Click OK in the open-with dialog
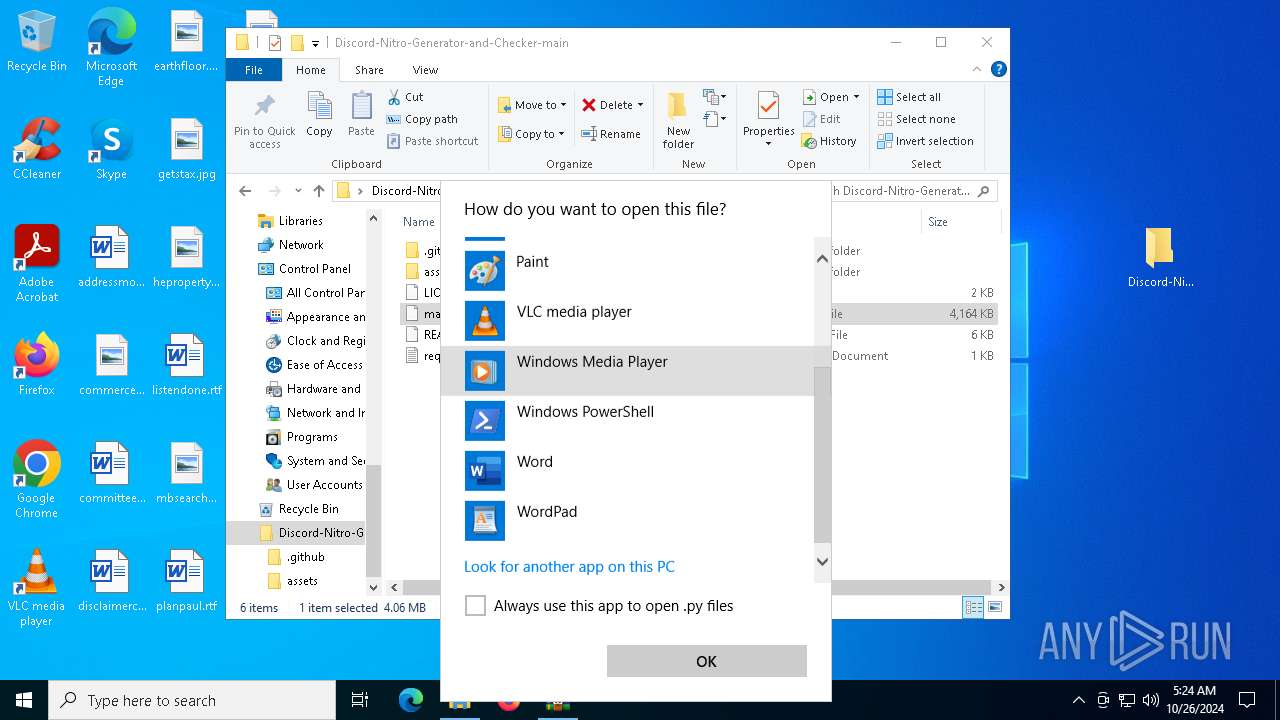 point(706,661)
